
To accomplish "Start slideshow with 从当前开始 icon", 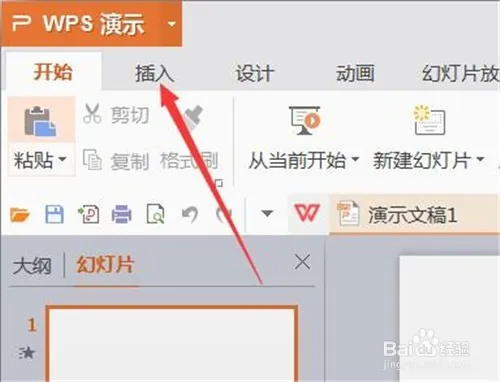I will [x=304, y=121].
